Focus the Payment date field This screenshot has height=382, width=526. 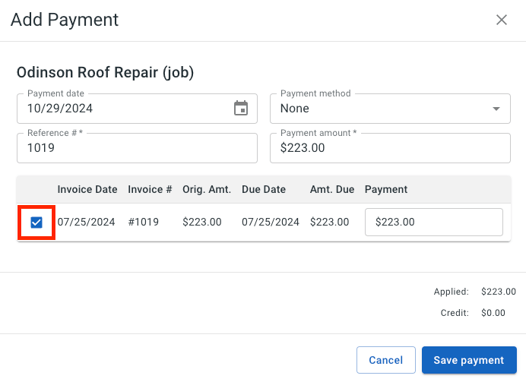[x=137, y=109]
